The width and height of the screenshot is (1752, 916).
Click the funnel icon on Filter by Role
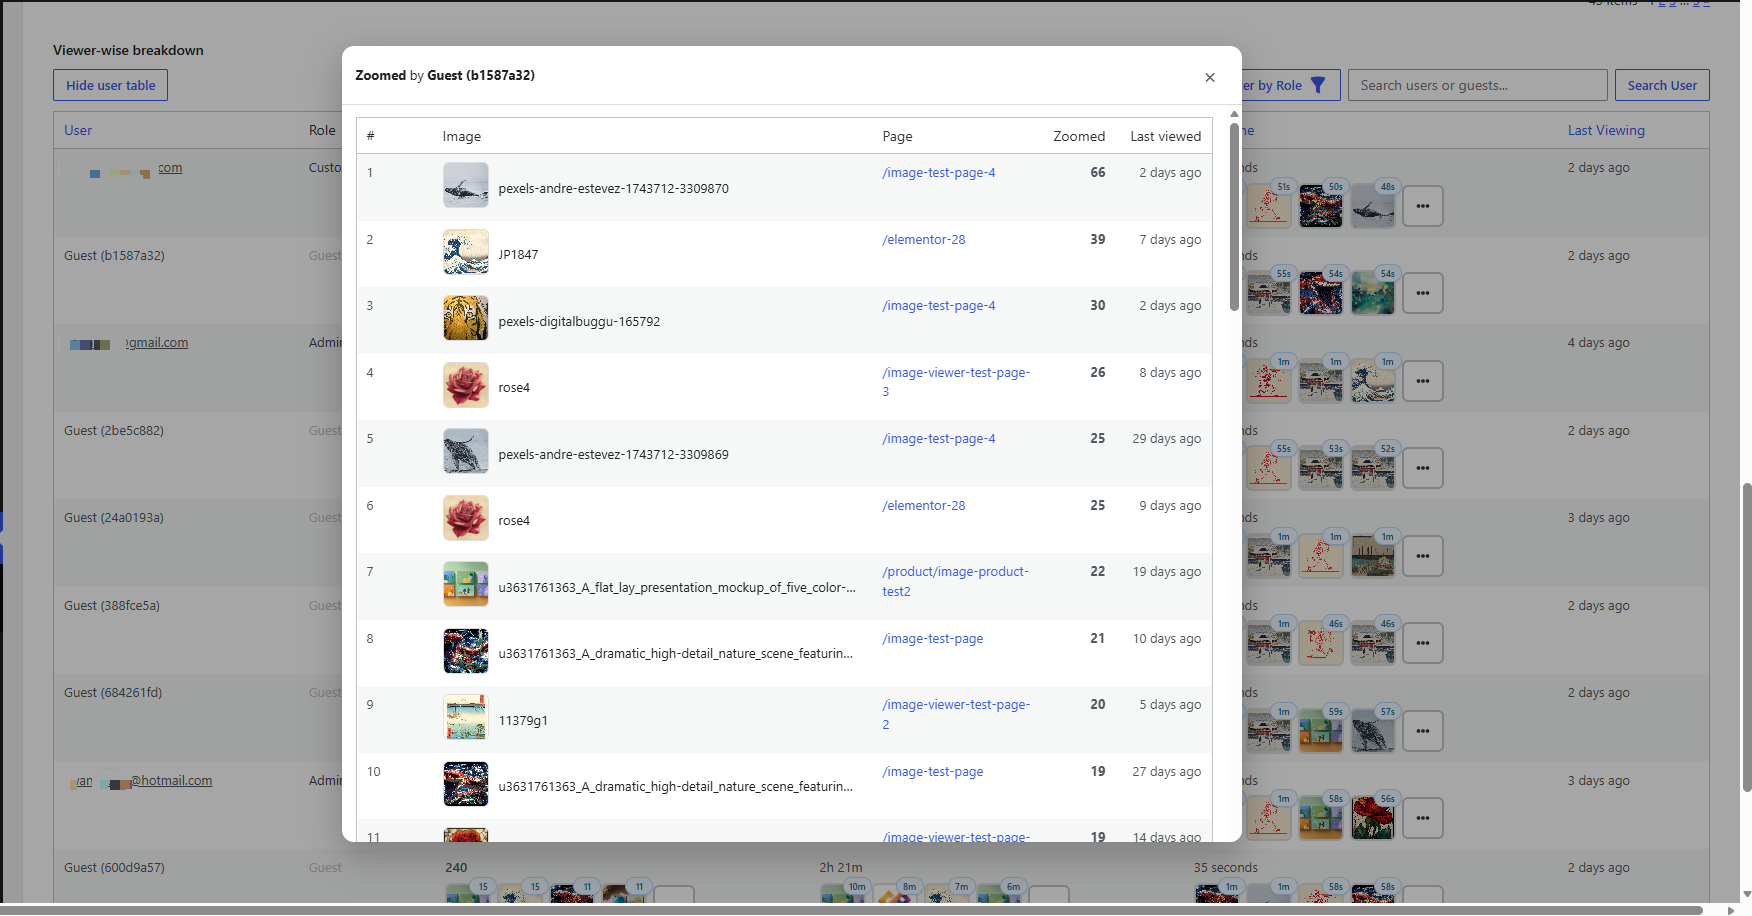(x=1318, y=85)
